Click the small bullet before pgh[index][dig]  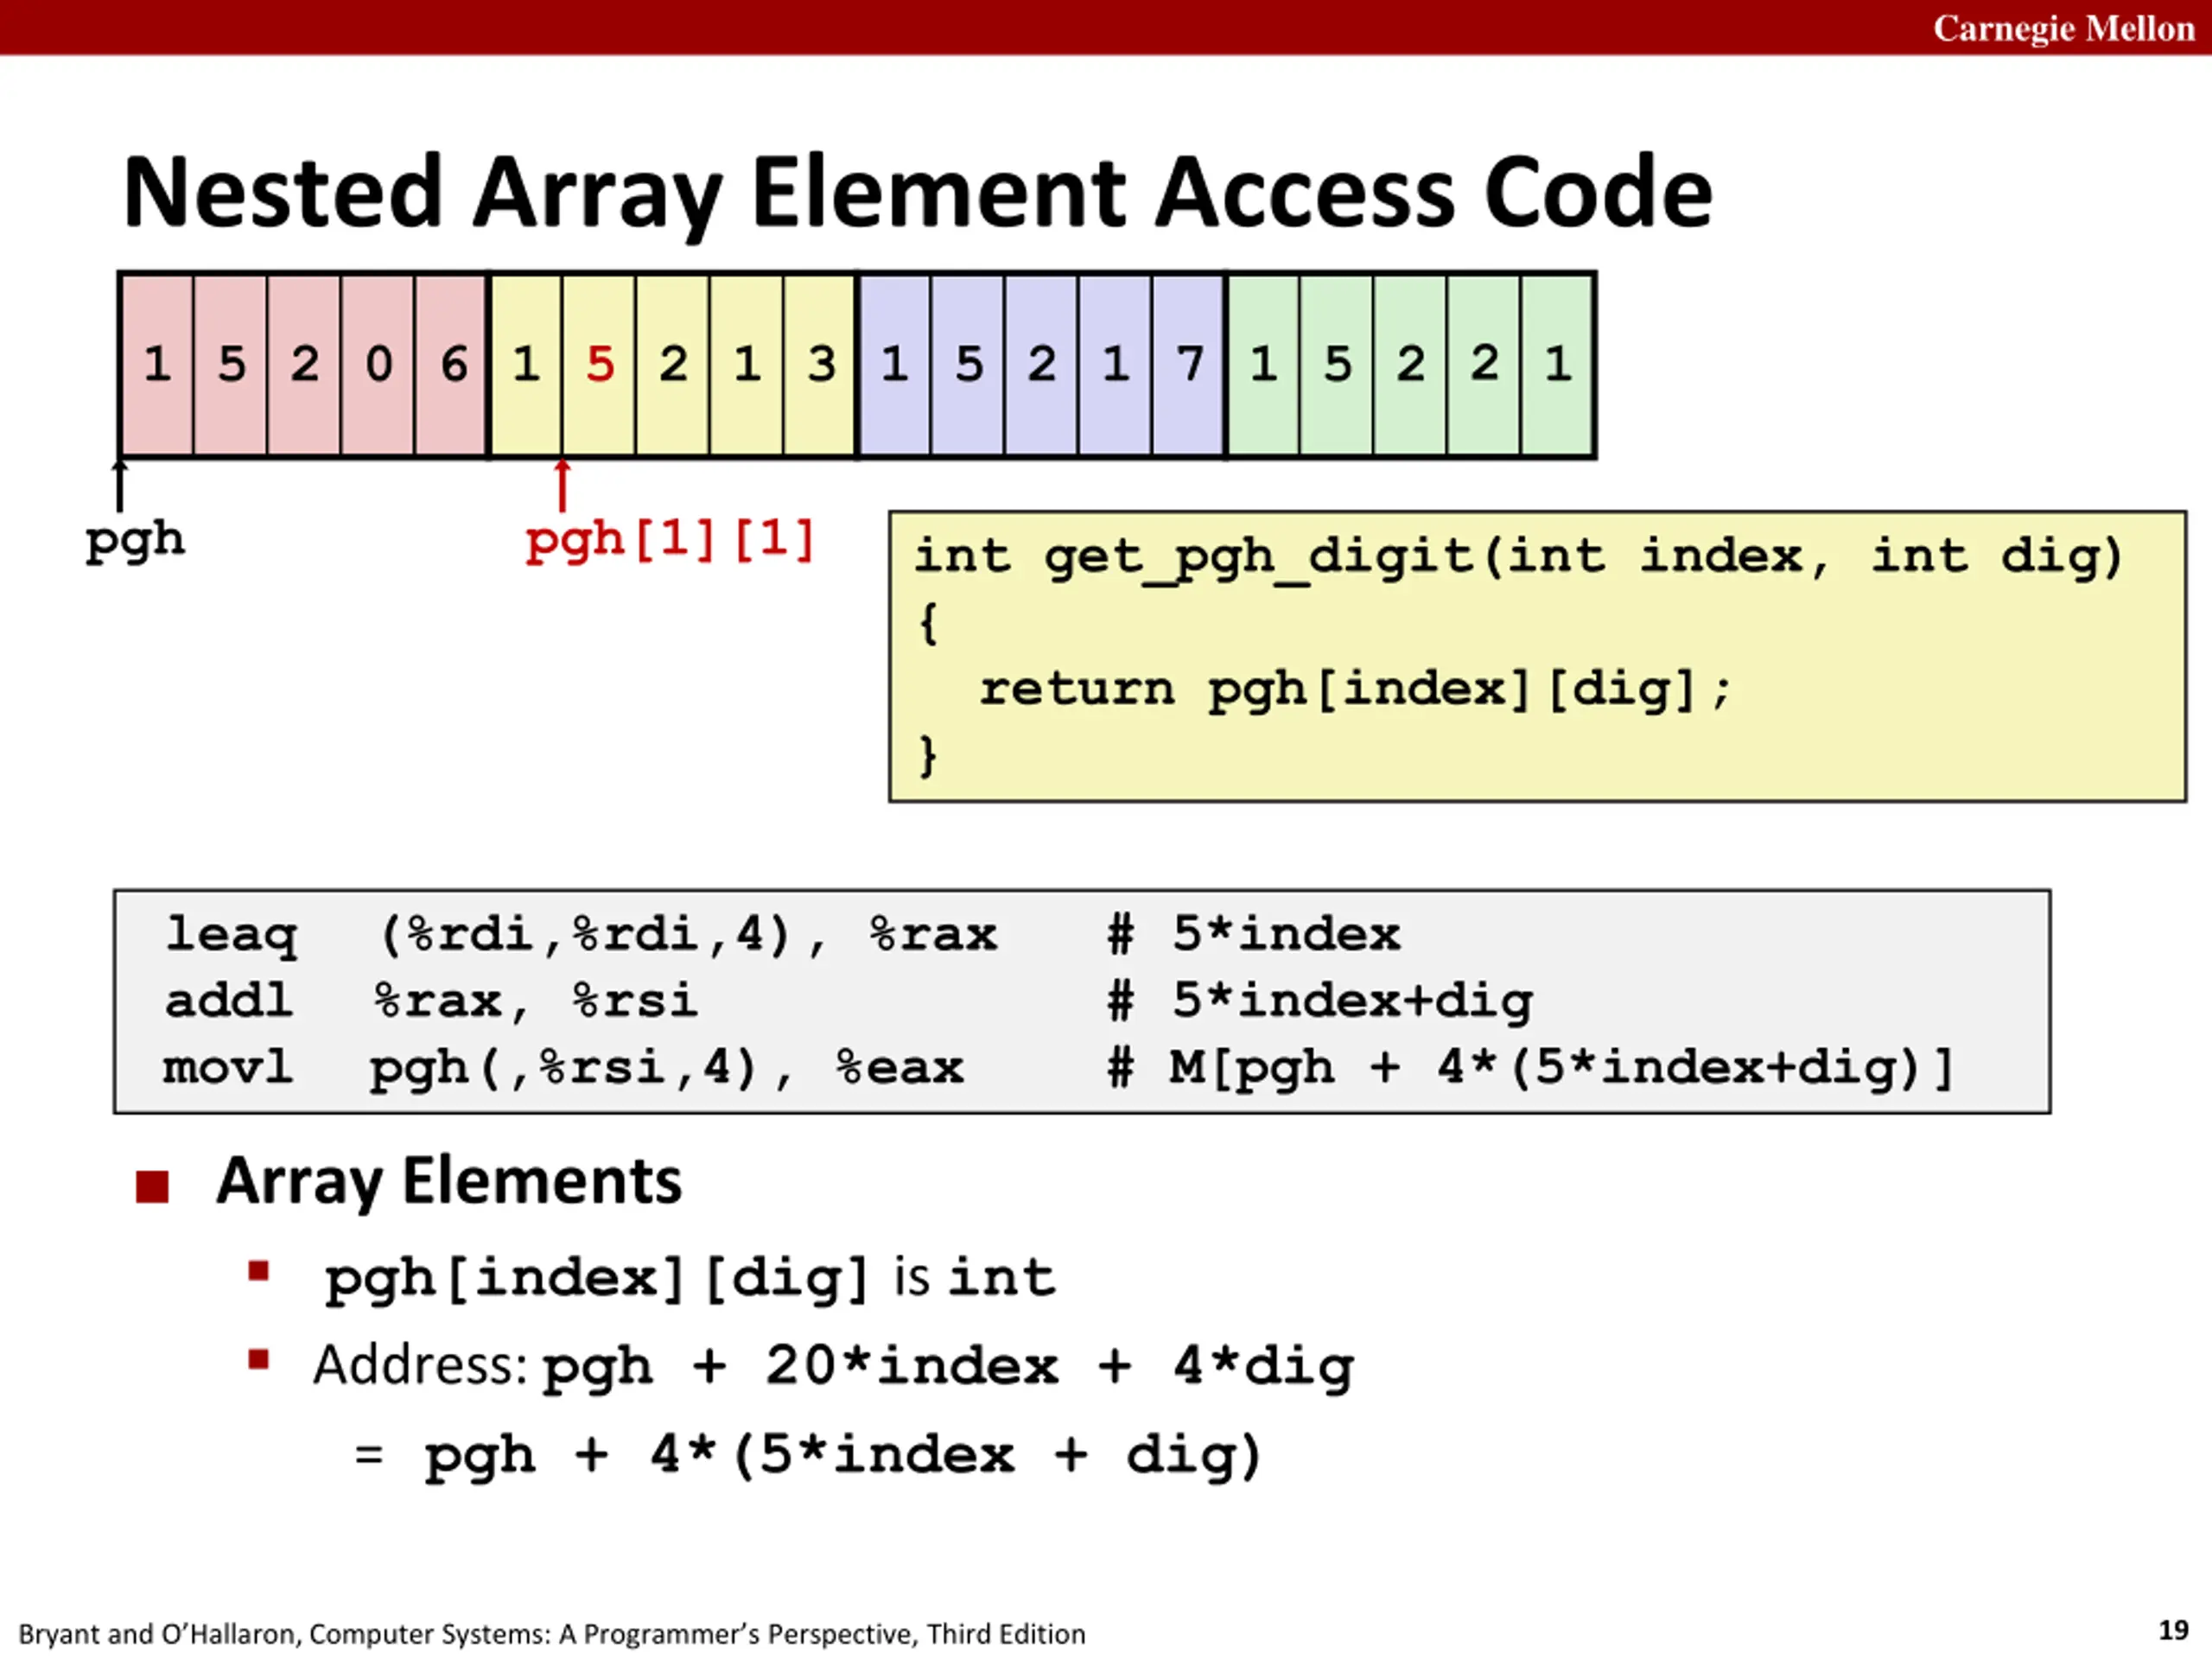[x=259, y=1271]
